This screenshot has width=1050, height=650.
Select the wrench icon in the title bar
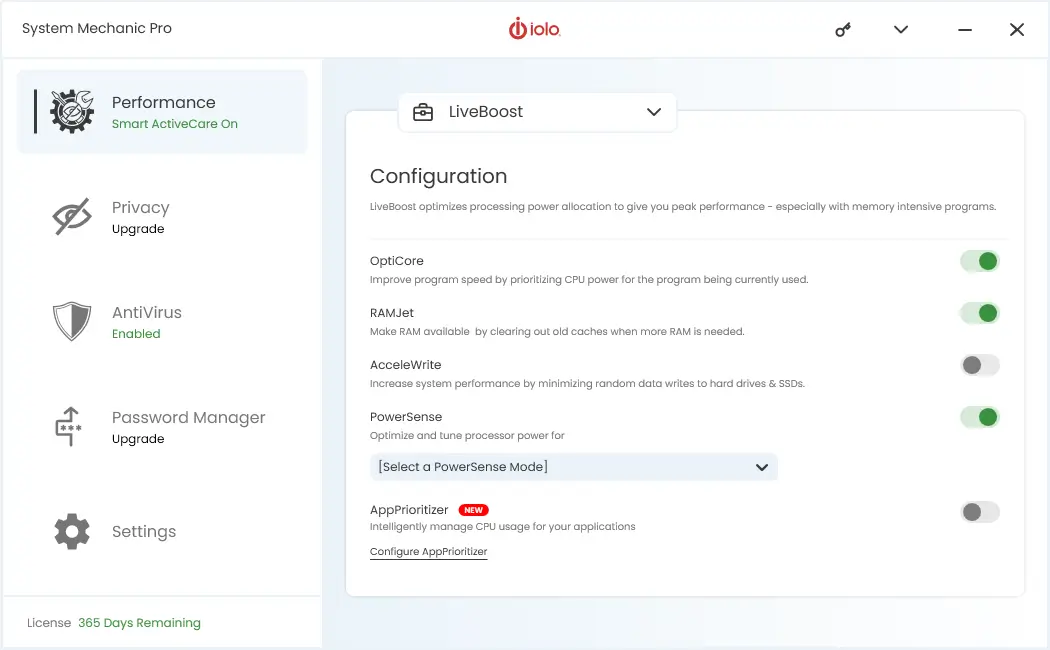tap(842, 29)
